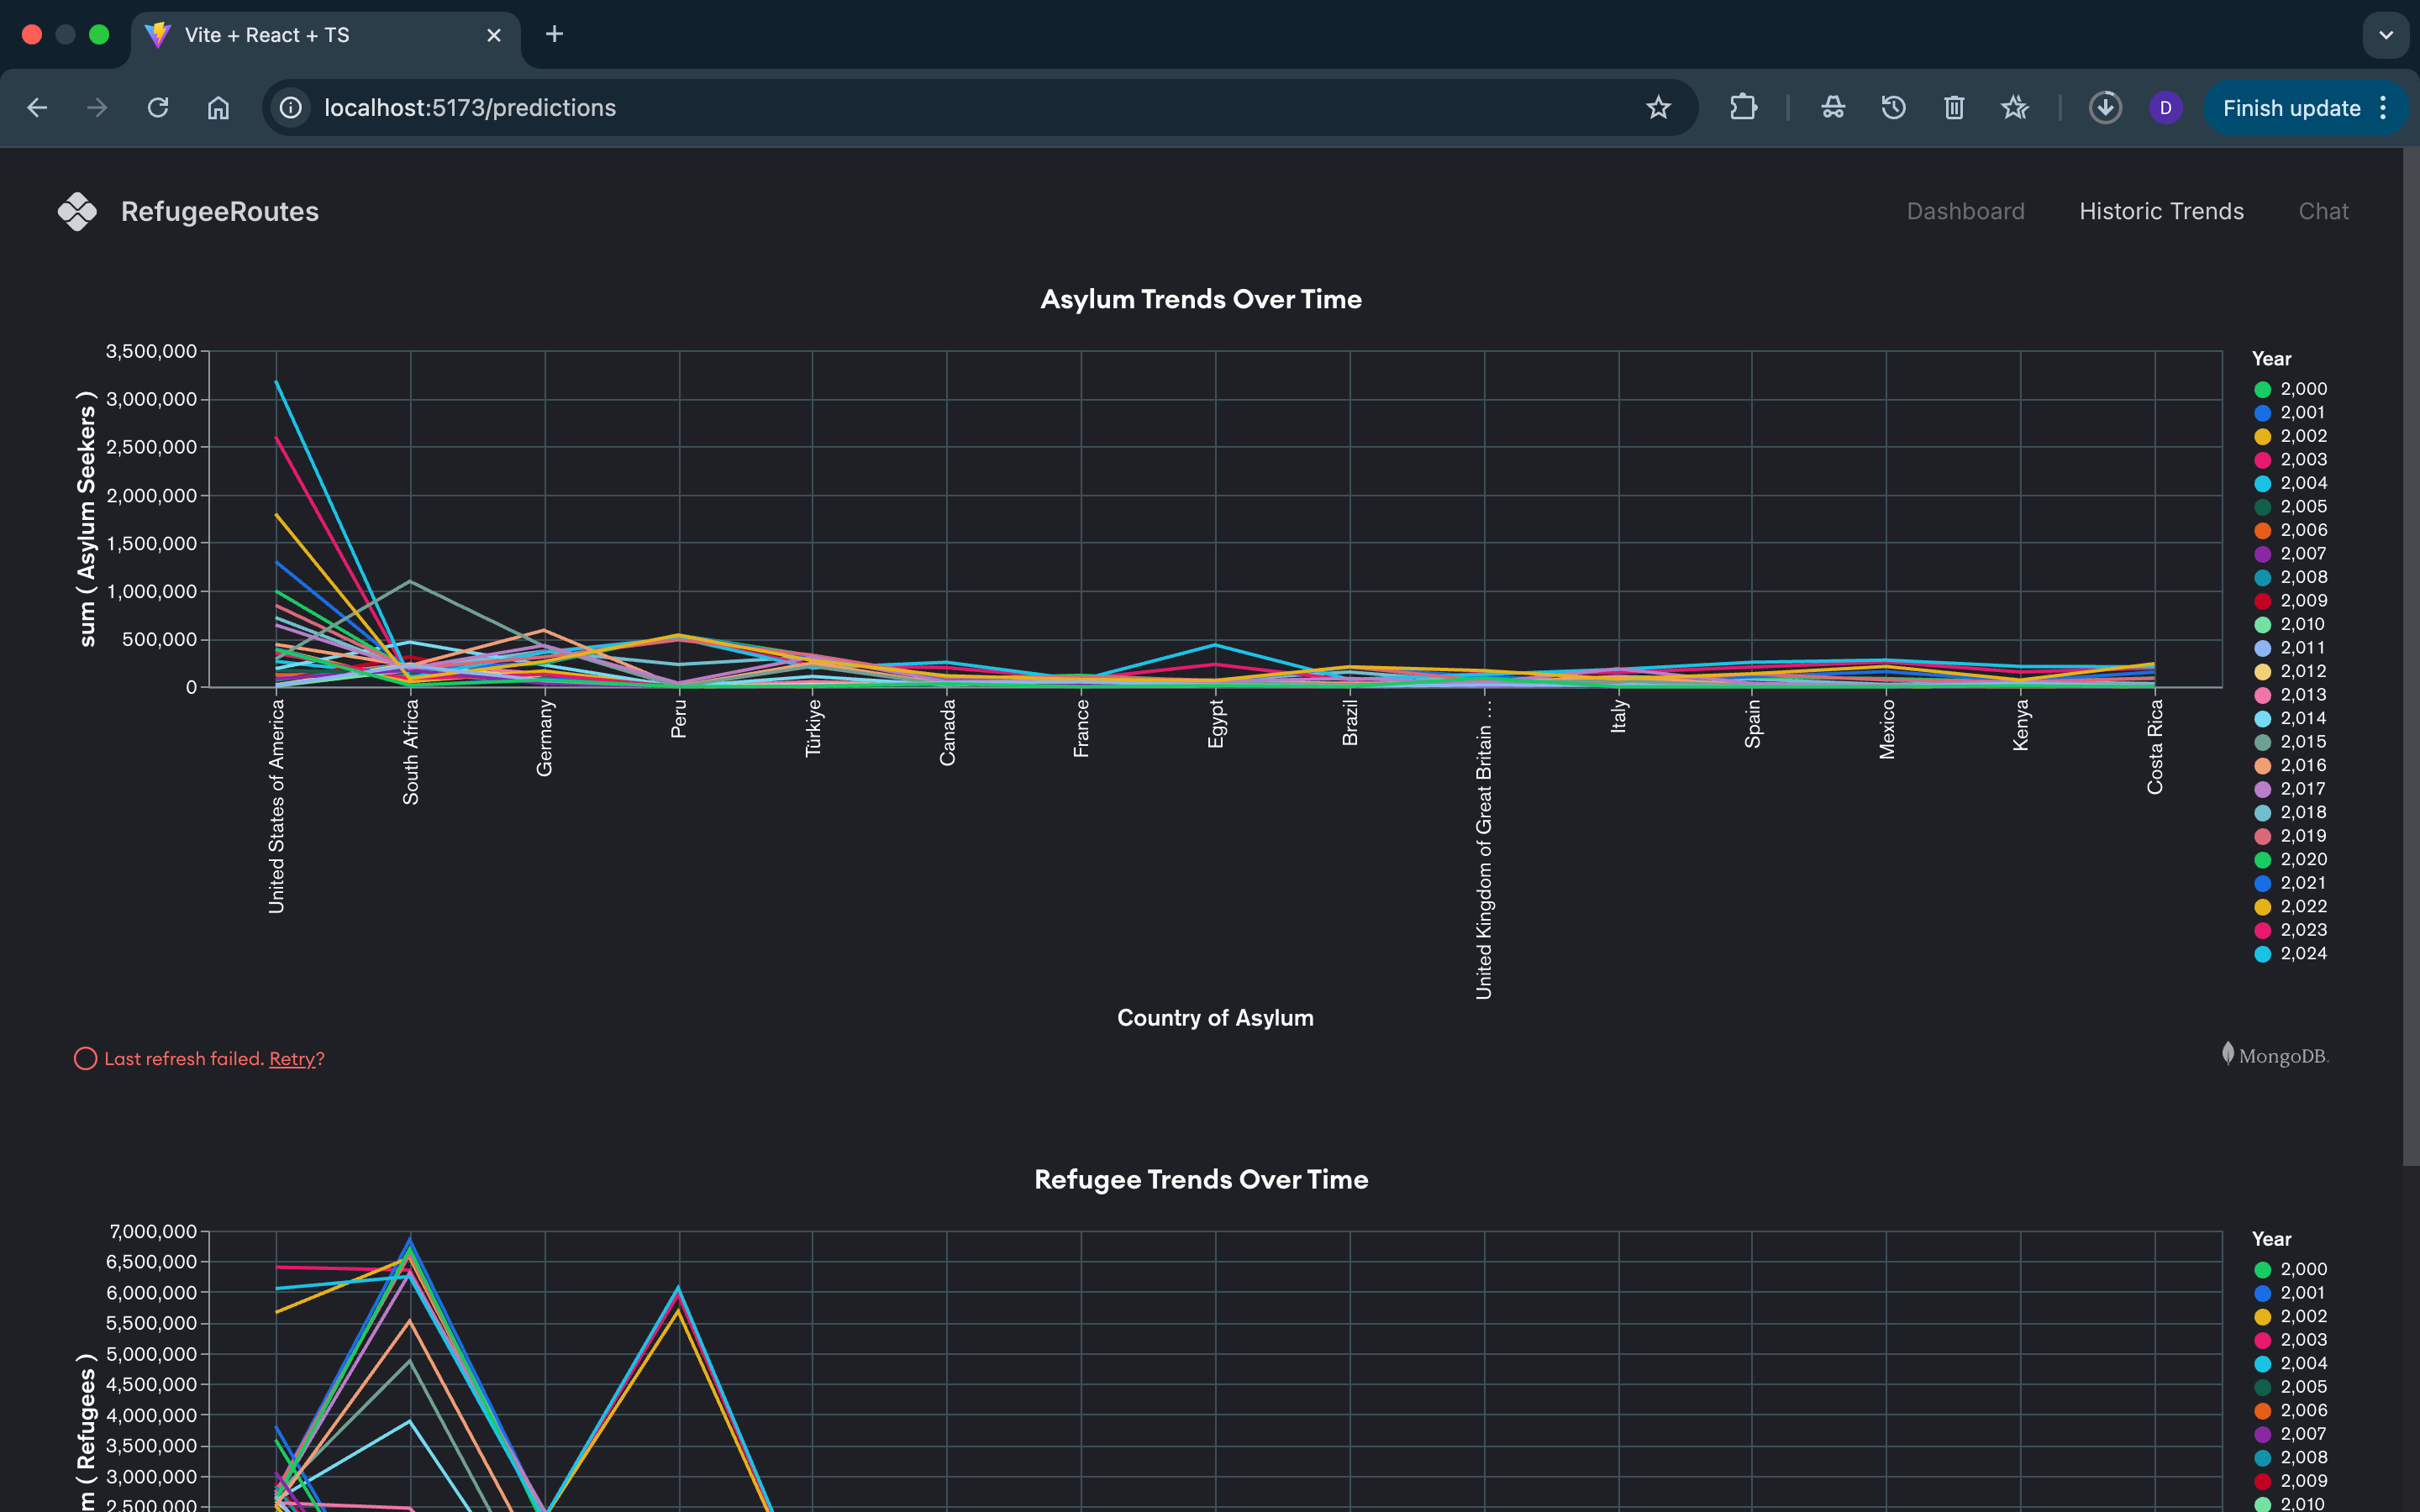The height and width of the screenshot is (1512, 2420).
Task: Open the extensions puzzle icon
Action: (1743, 108)
